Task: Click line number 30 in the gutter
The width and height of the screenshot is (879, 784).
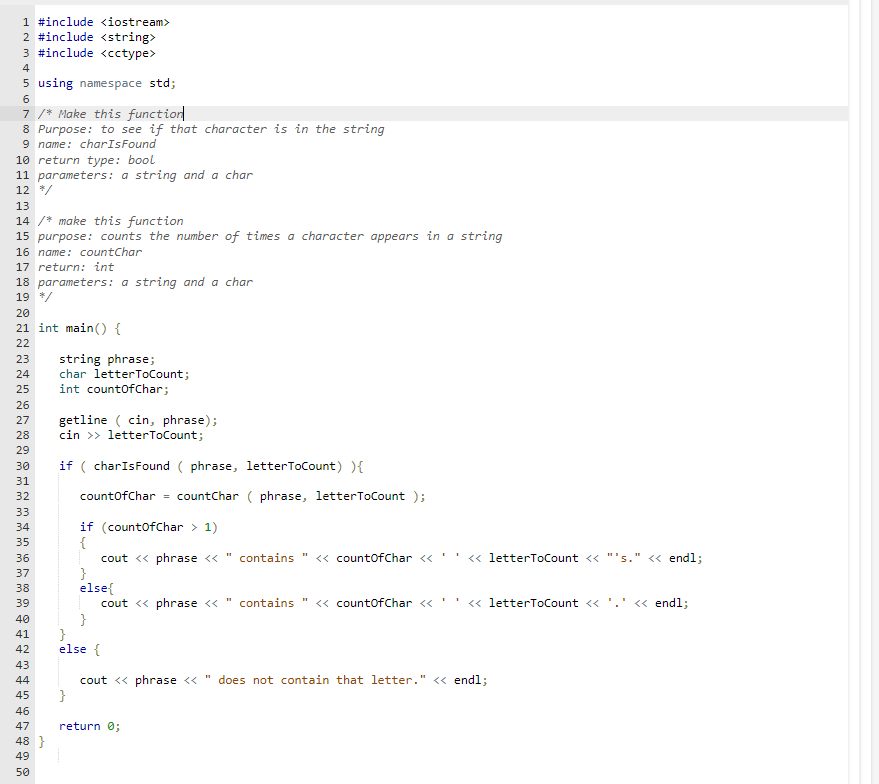Action: (x=22, y=466)
